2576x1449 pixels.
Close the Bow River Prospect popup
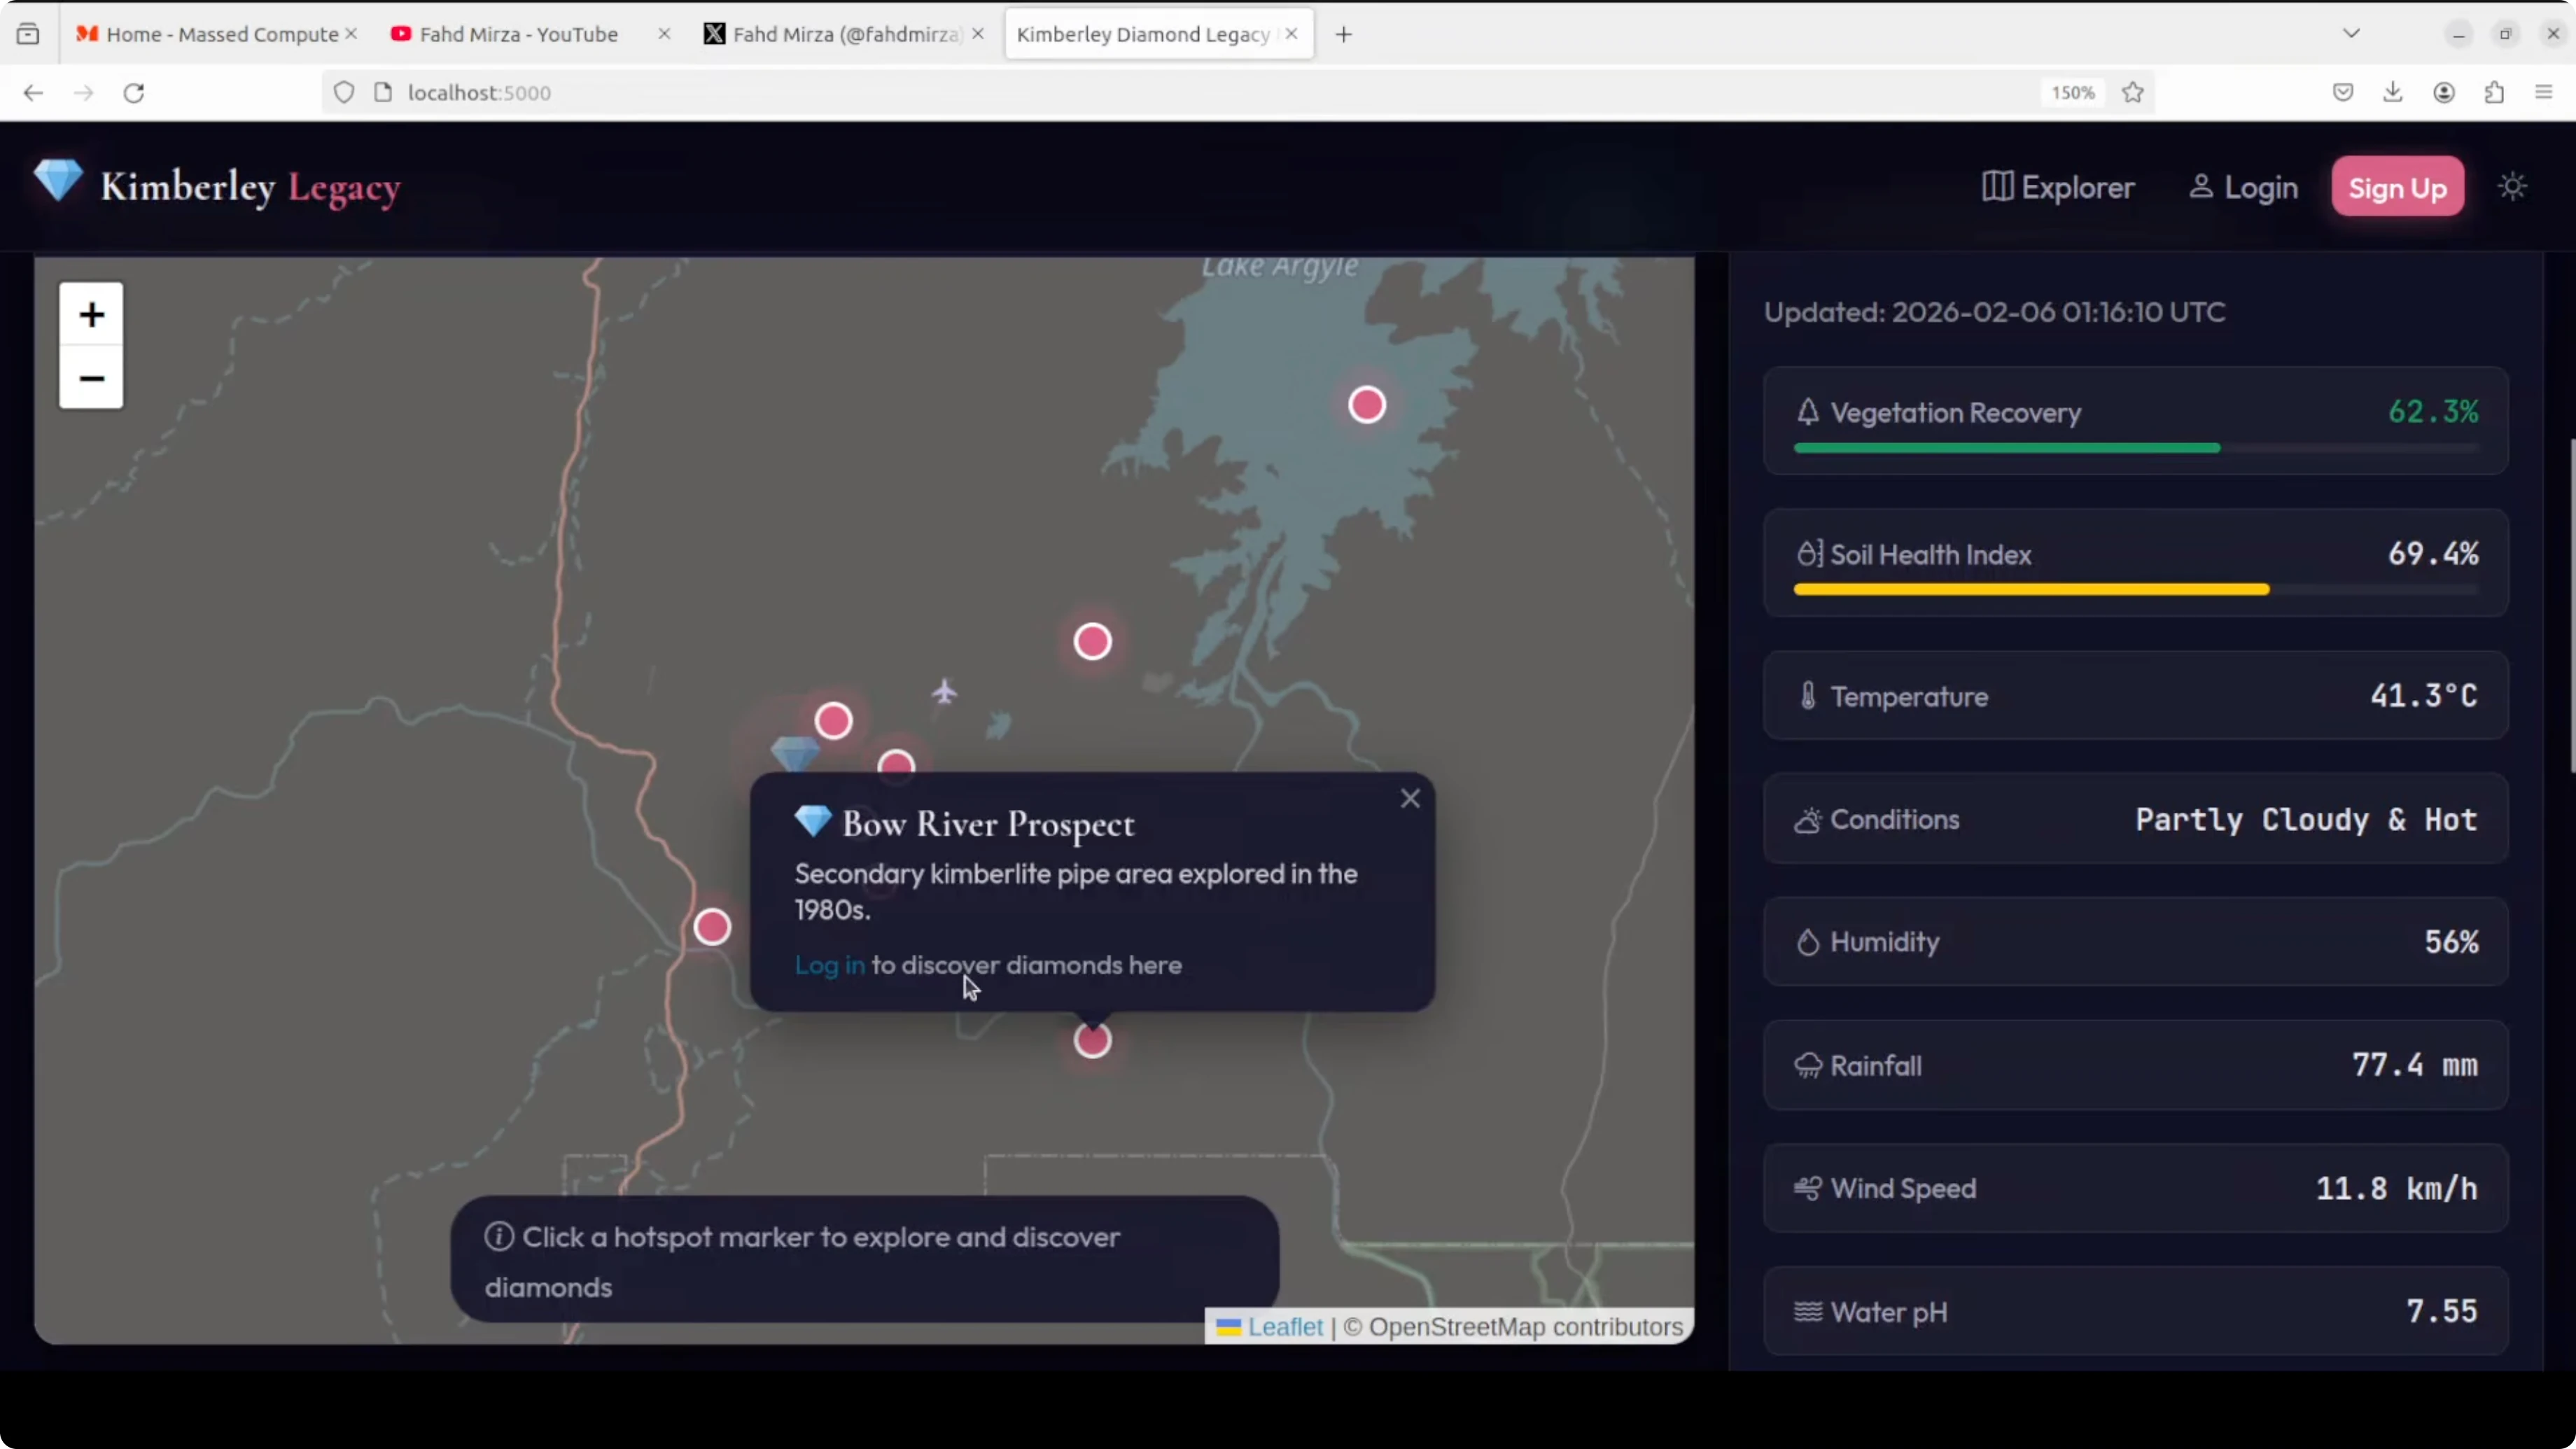1409,798
